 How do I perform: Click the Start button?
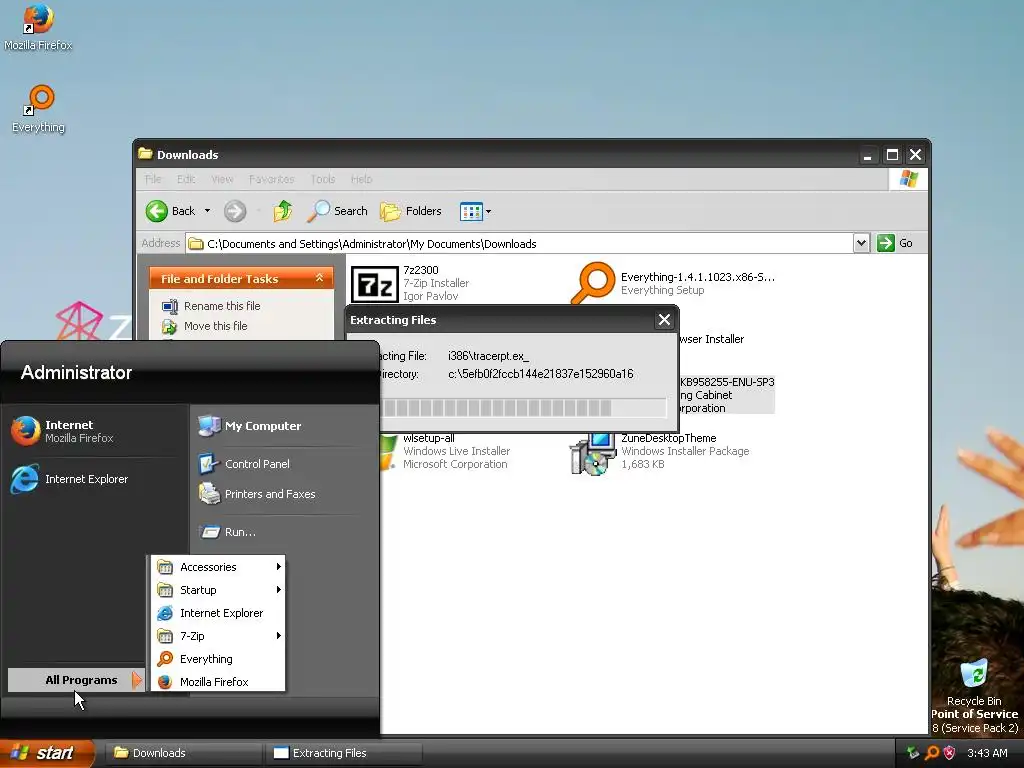(x=46, y=753)
